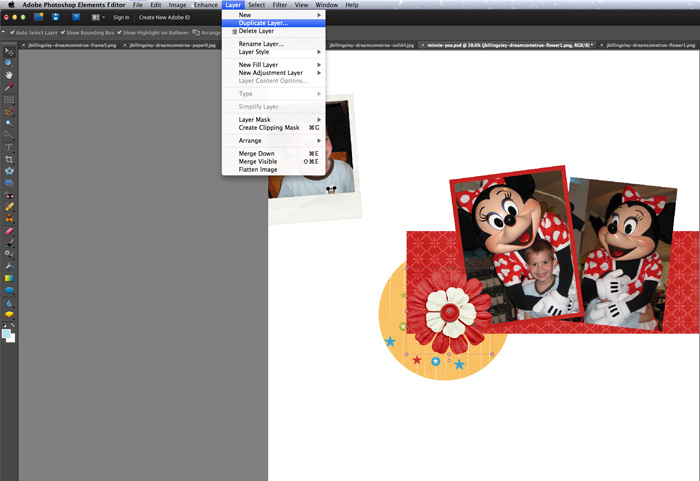Click the Save floppy disk icon
This screenshot has width=700, height=481.
(x=55, y=17)
